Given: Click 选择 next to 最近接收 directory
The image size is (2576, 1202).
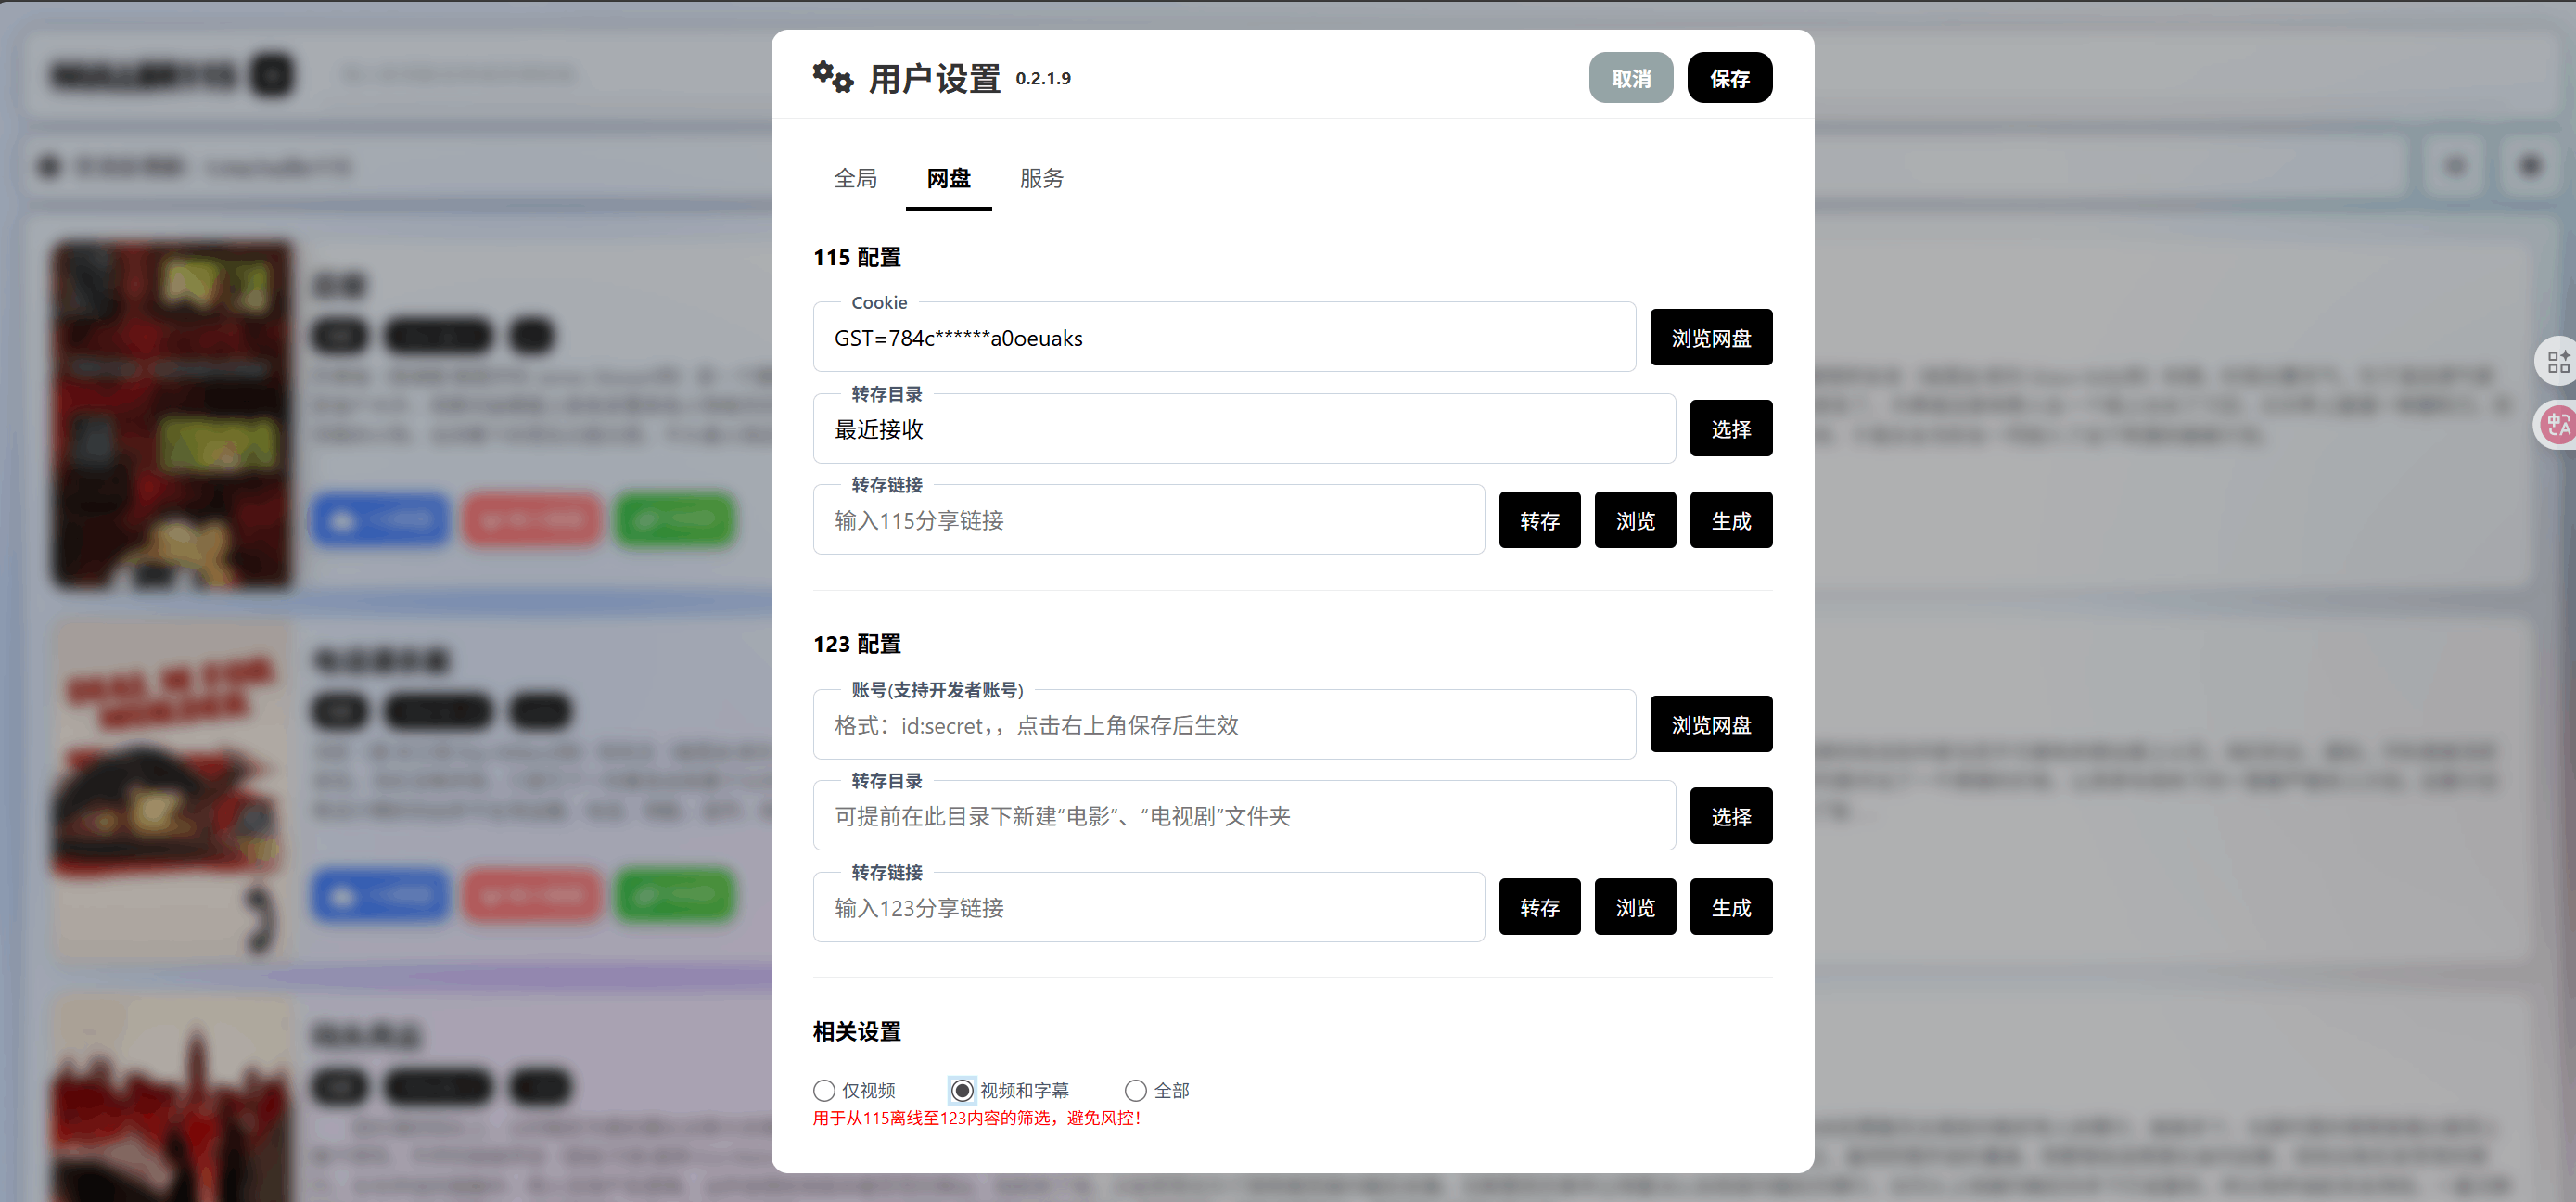Looking at the screenshot, I should coord(1730,429).
